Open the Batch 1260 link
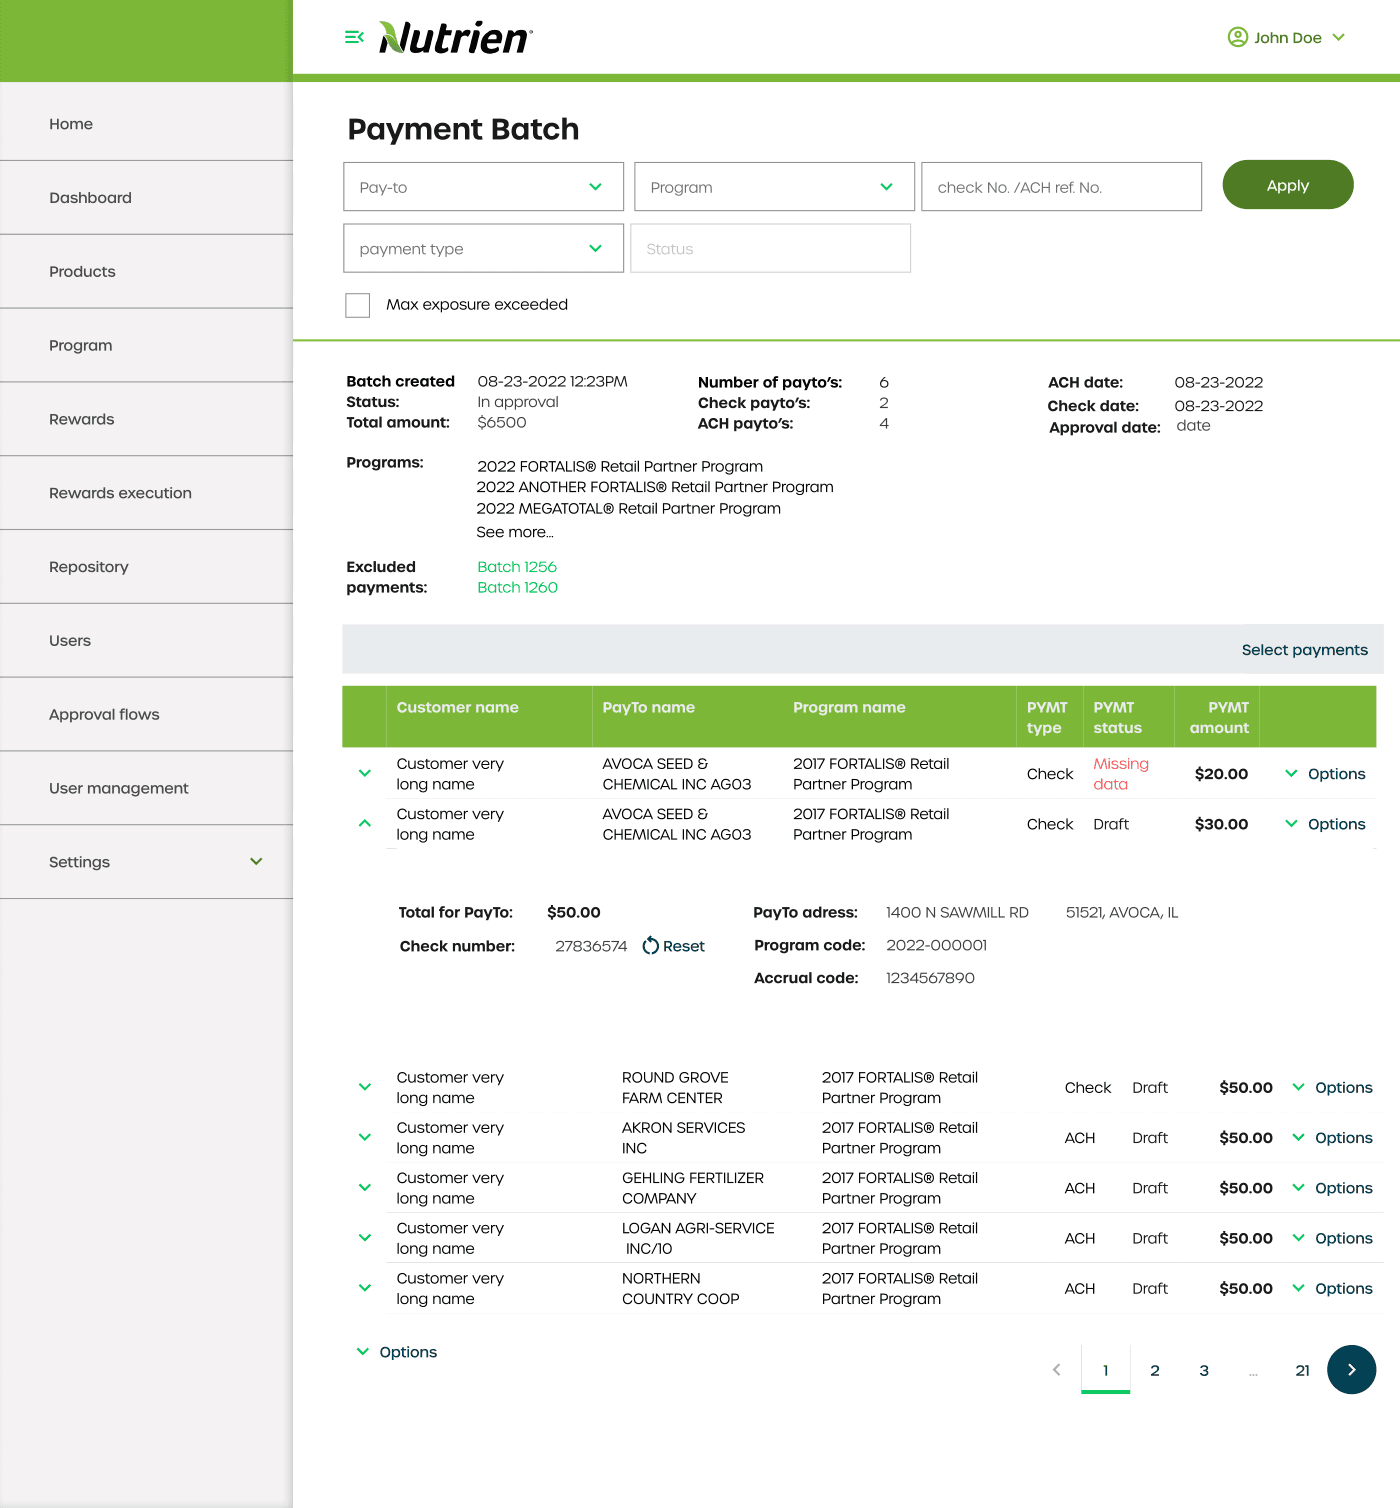Screen dimensions: 1400x1508 (517, 588)
